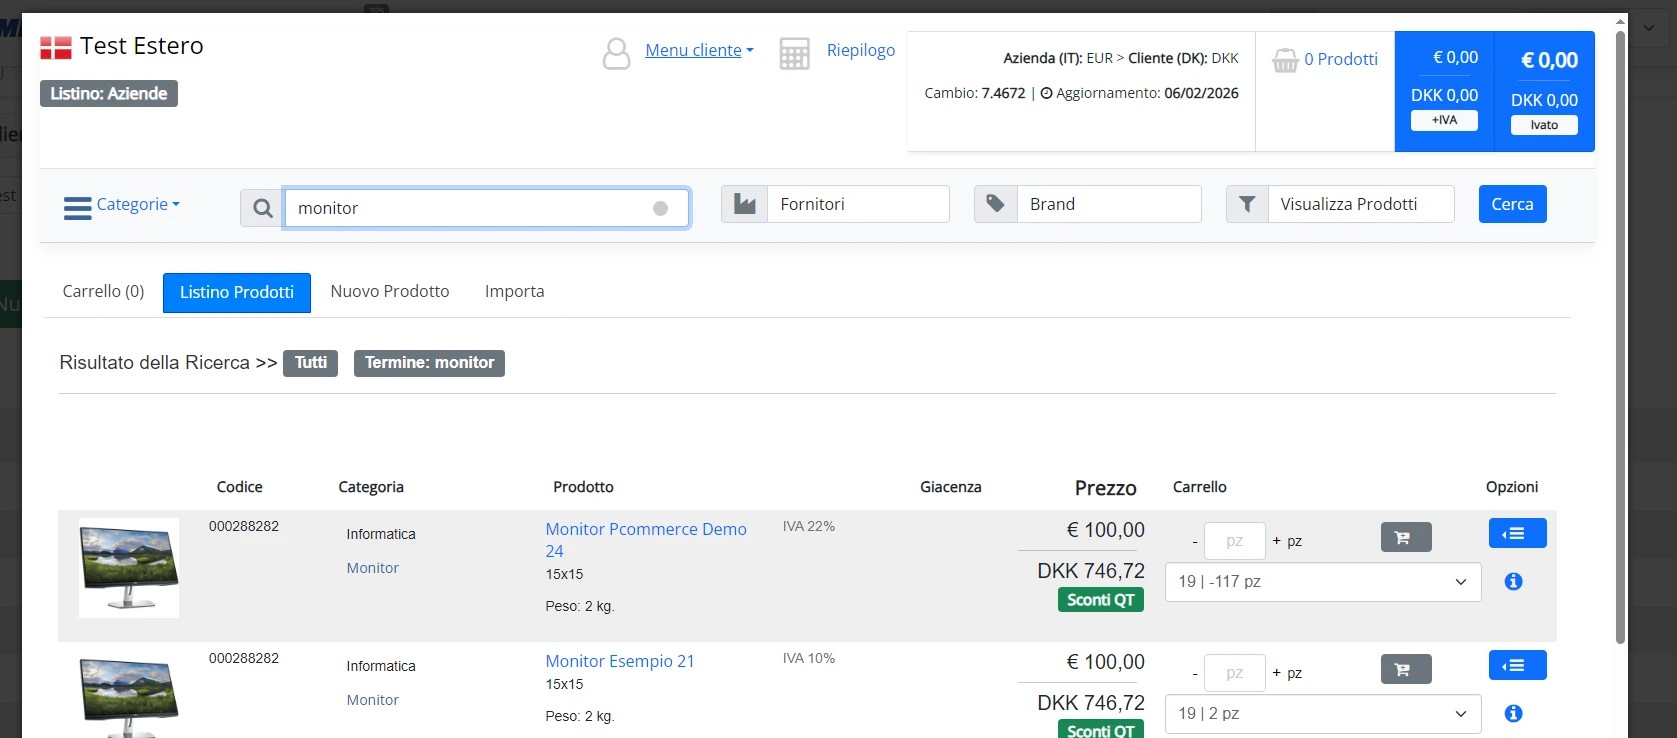The height and width of the screenshot is (738, 1677).
Task: Click the Riepilogo calculator icon
Action: (794, 53)
